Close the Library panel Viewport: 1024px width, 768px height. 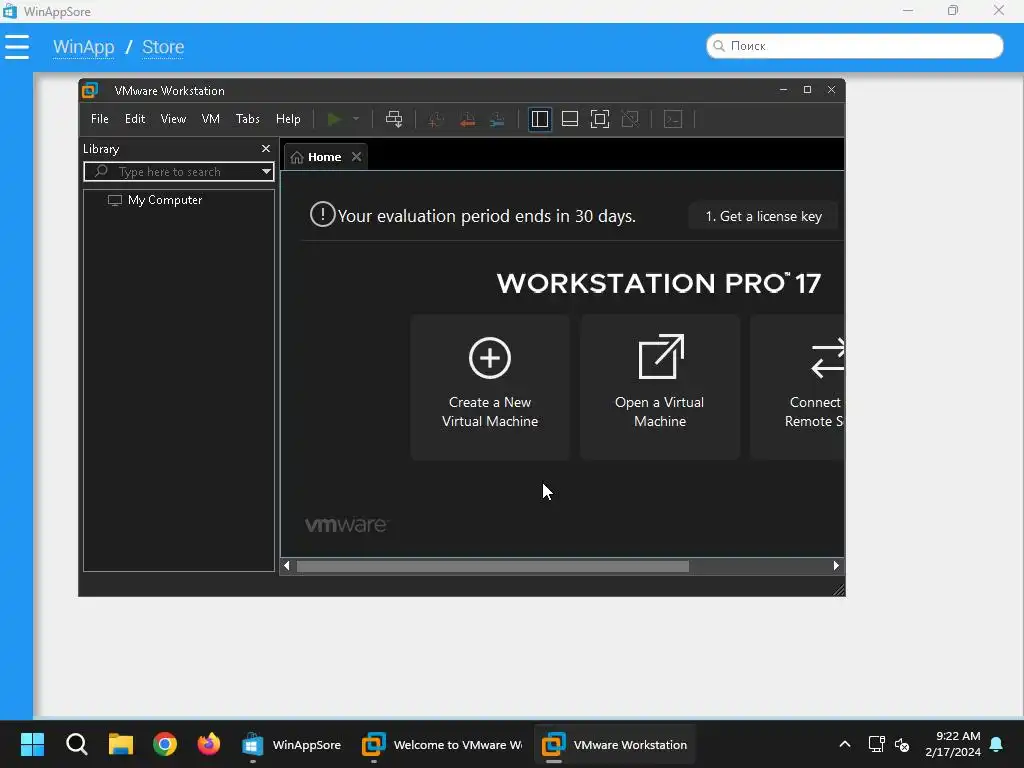[x=266, y=149]
